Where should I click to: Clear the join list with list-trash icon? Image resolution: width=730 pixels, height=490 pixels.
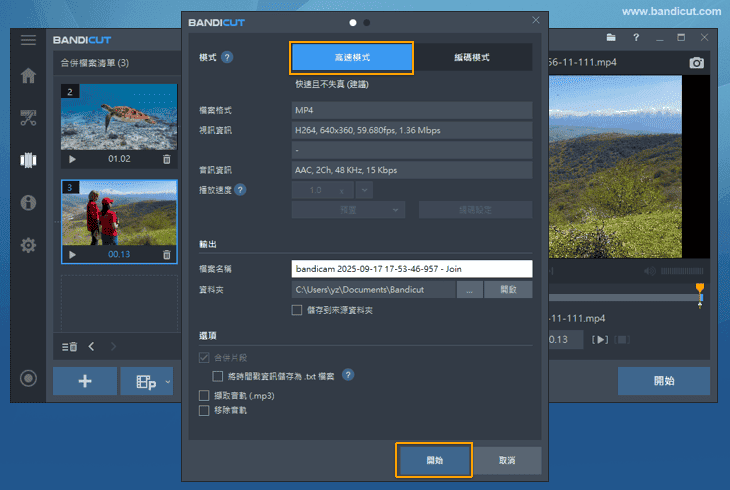(69, 347)
